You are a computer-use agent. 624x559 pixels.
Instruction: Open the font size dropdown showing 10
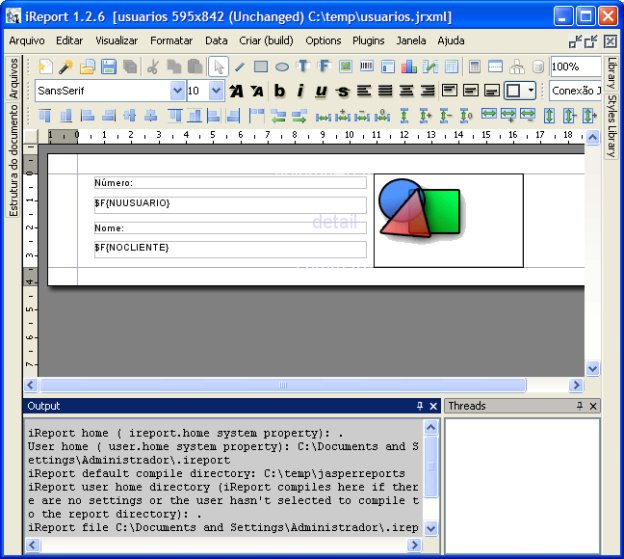217,91
